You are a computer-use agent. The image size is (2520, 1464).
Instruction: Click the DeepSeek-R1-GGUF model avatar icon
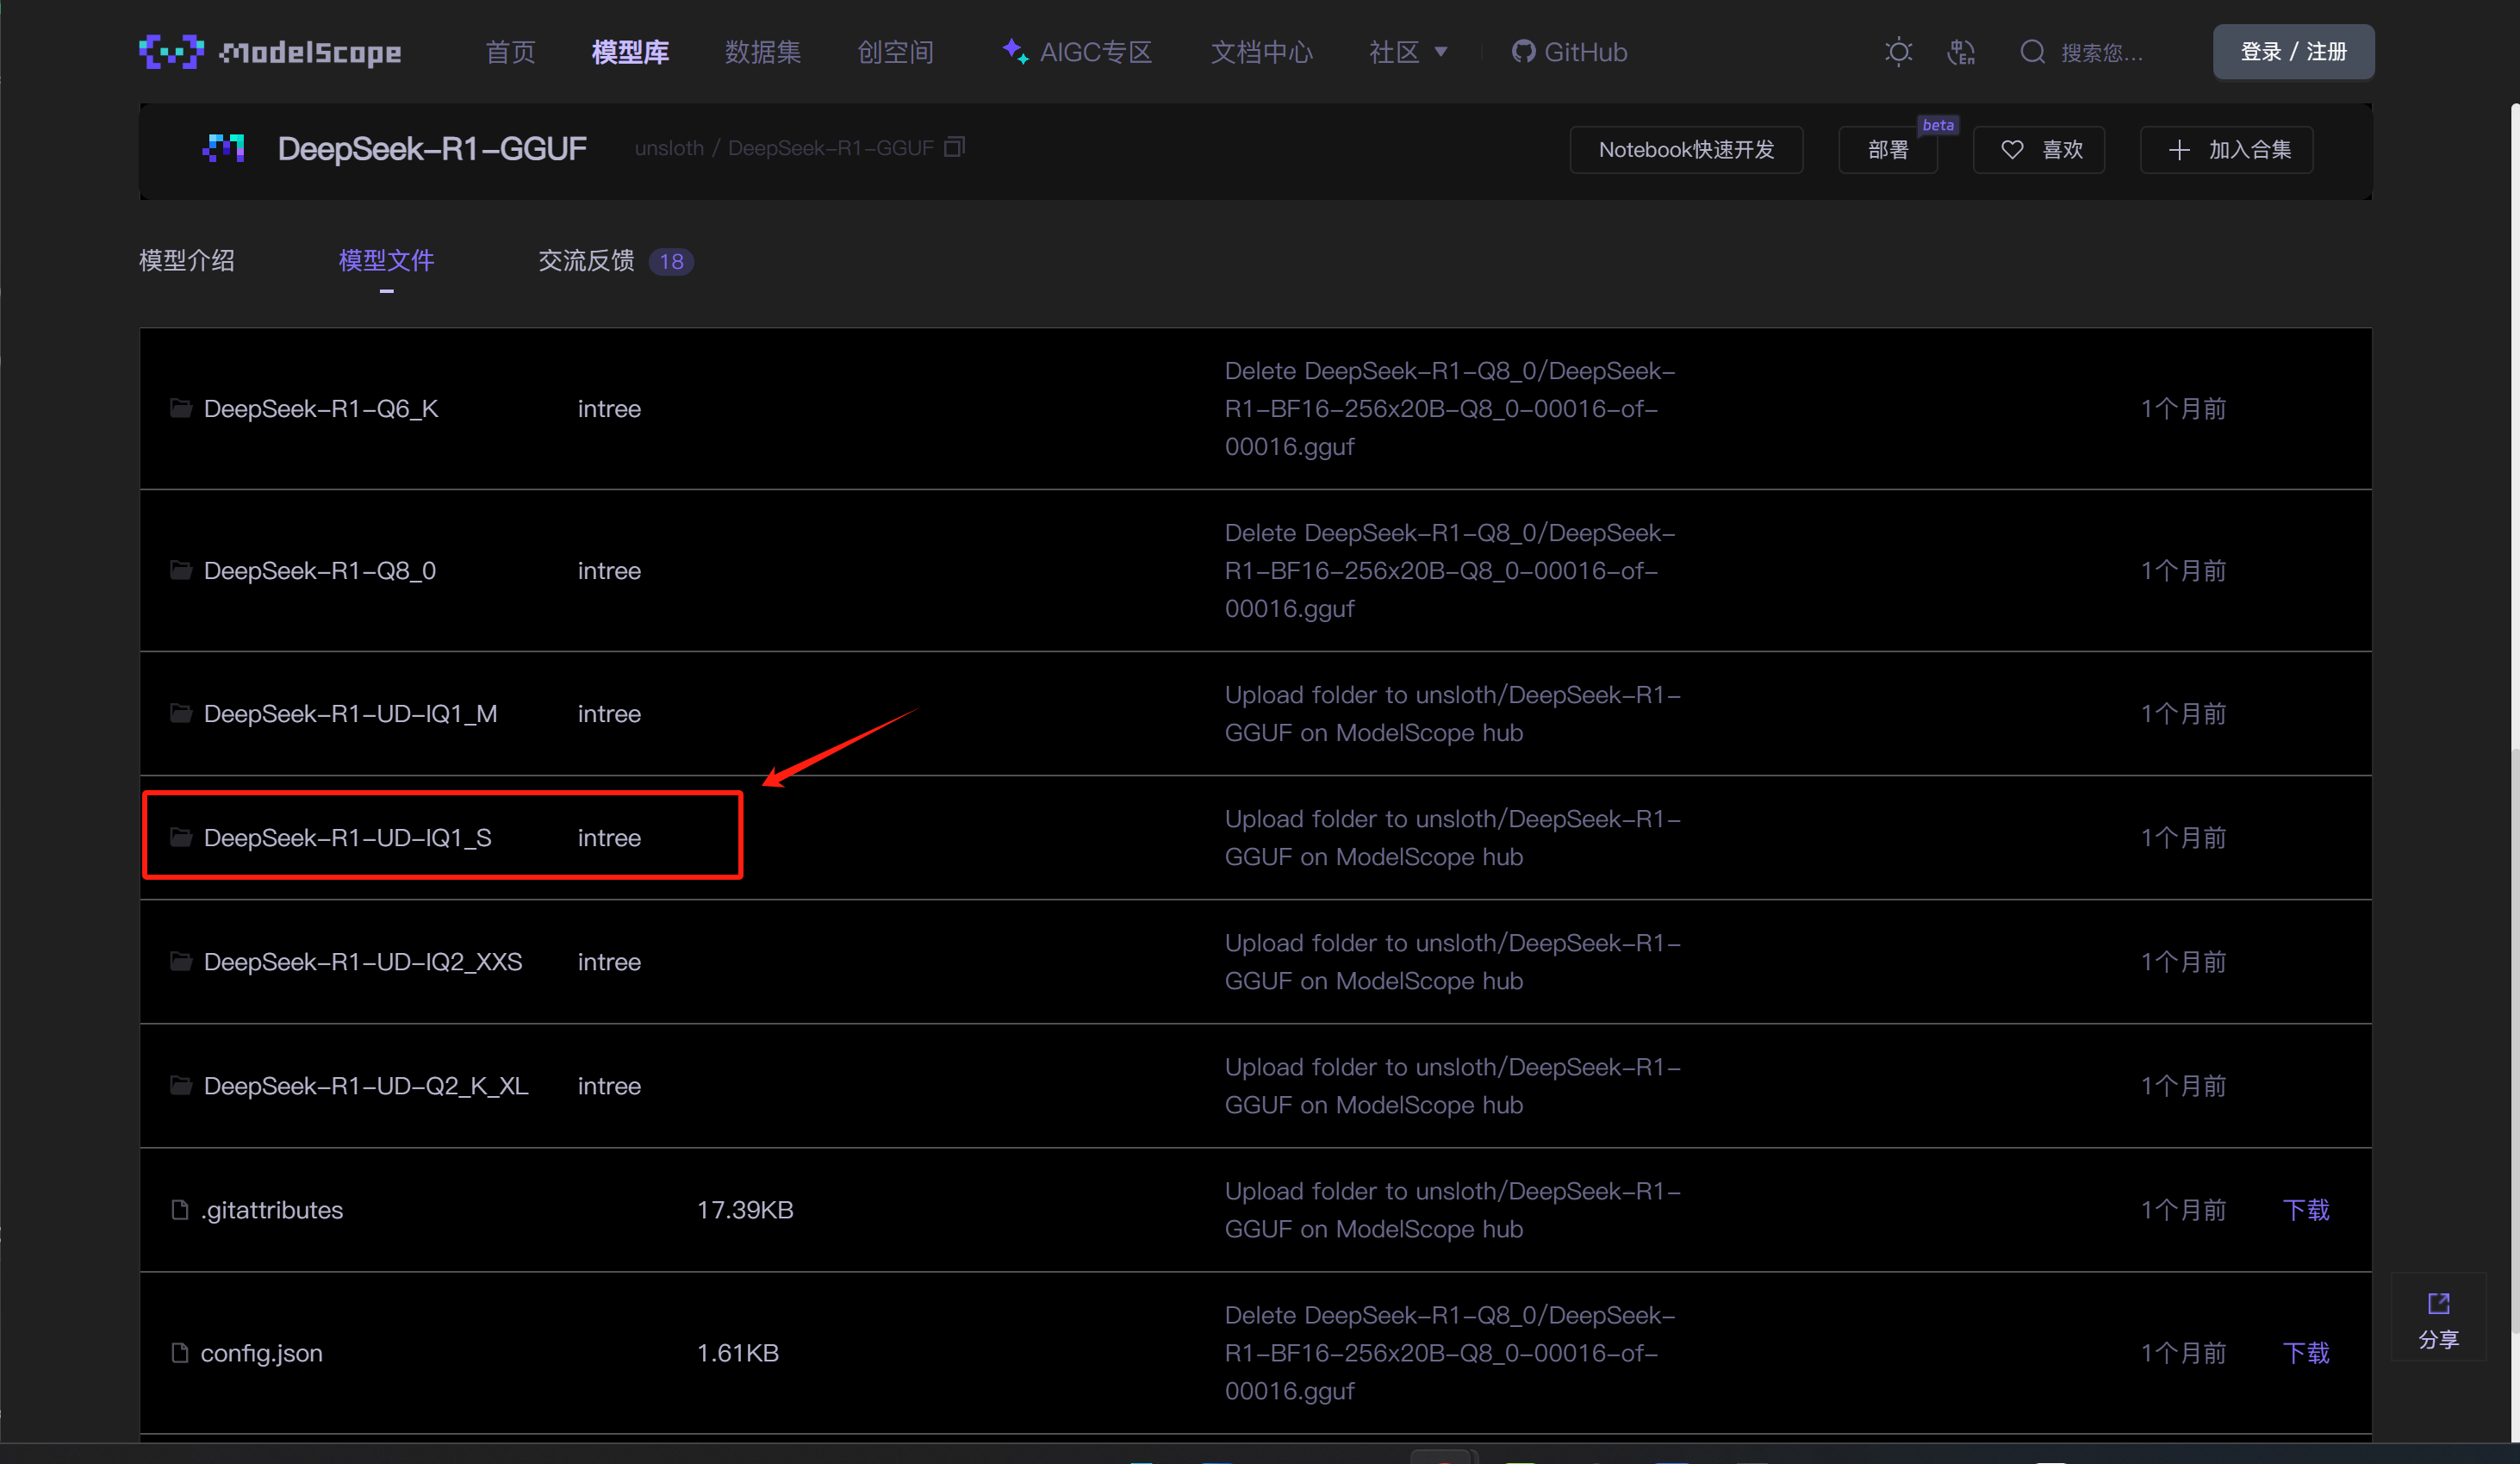coord(223,148)
